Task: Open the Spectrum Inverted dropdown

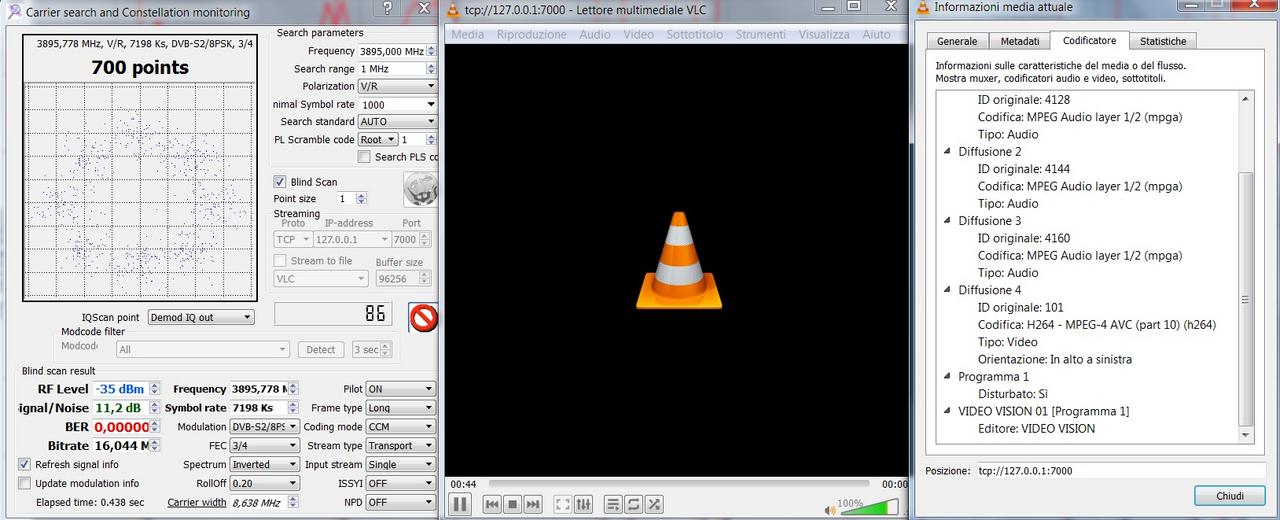Action: [264, 465]
